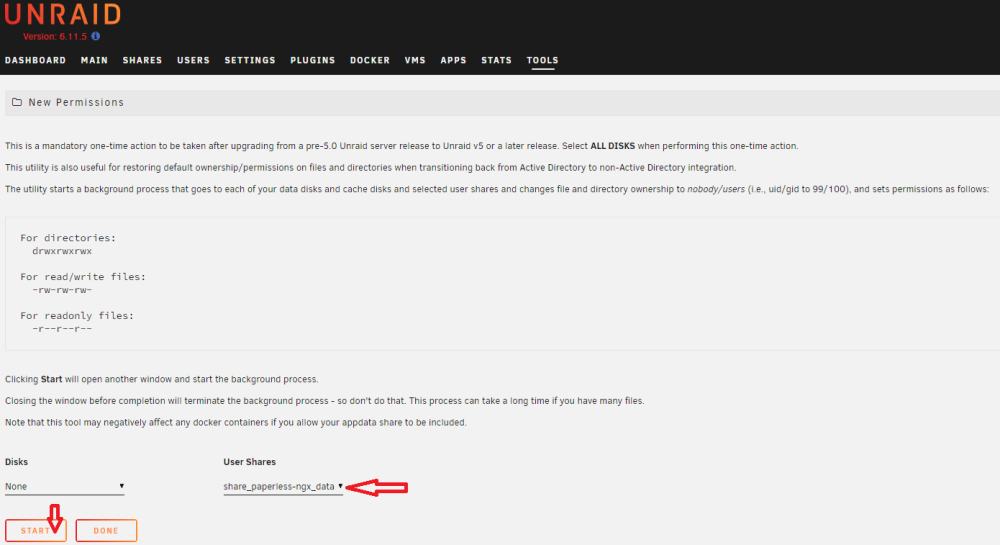The width and height of the screenshot is (1000, 545).
Task: Switch to the Plugins page
Action: [312, 60]
